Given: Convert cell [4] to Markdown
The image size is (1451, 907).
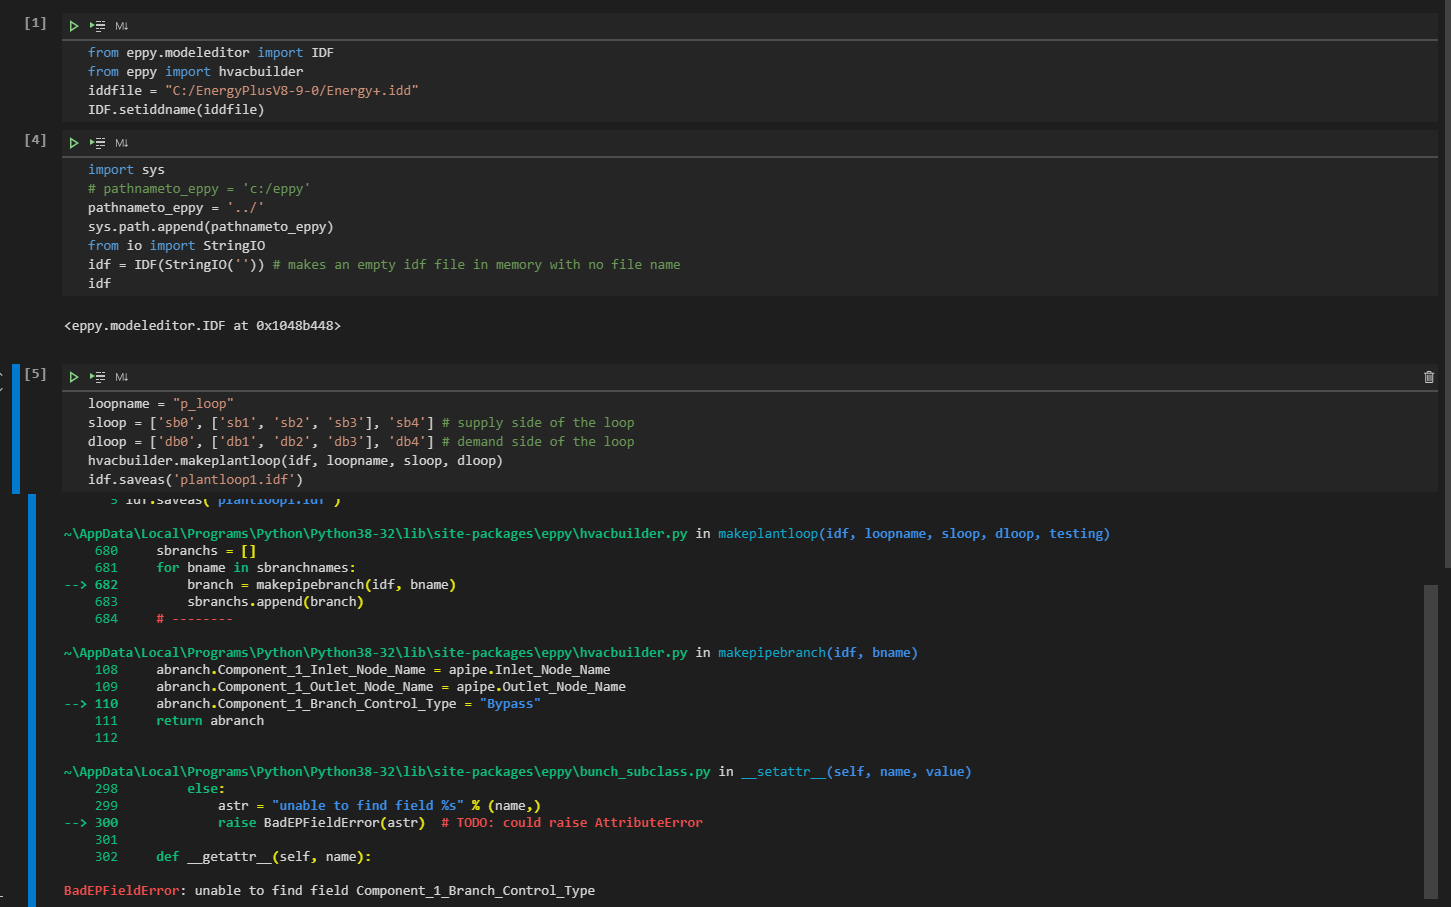Looking at the screenshot, I should tap(121, 142).
